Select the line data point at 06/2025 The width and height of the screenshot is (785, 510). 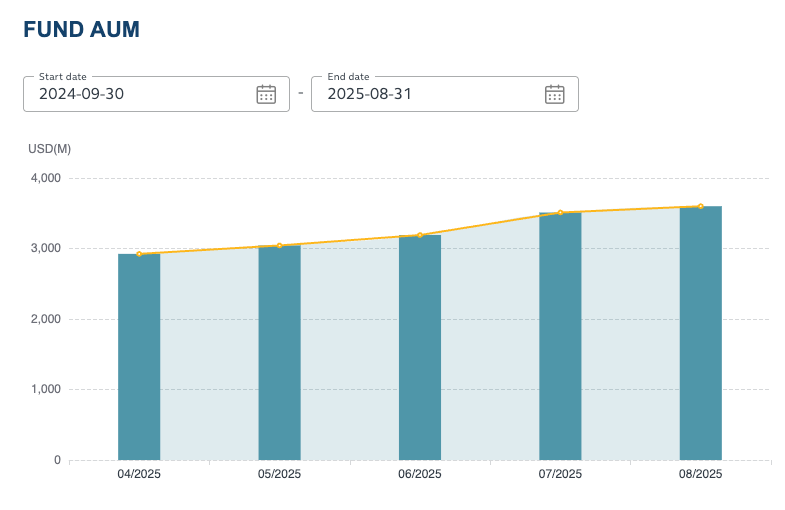pyautogui.click(x=420, y=235)
